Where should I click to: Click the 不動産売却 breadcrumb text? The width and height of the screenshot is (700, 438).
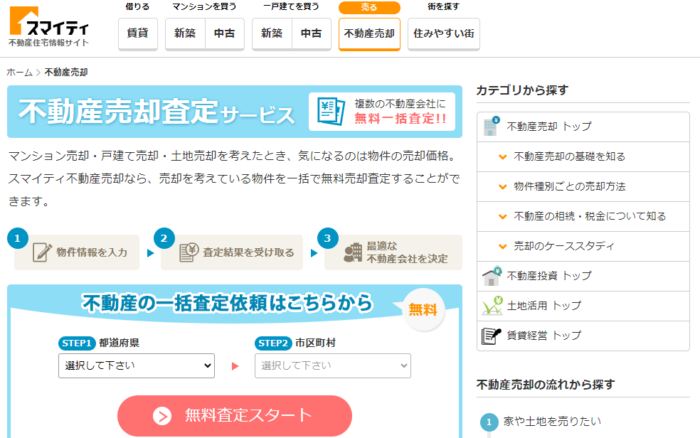pos(66,72)
